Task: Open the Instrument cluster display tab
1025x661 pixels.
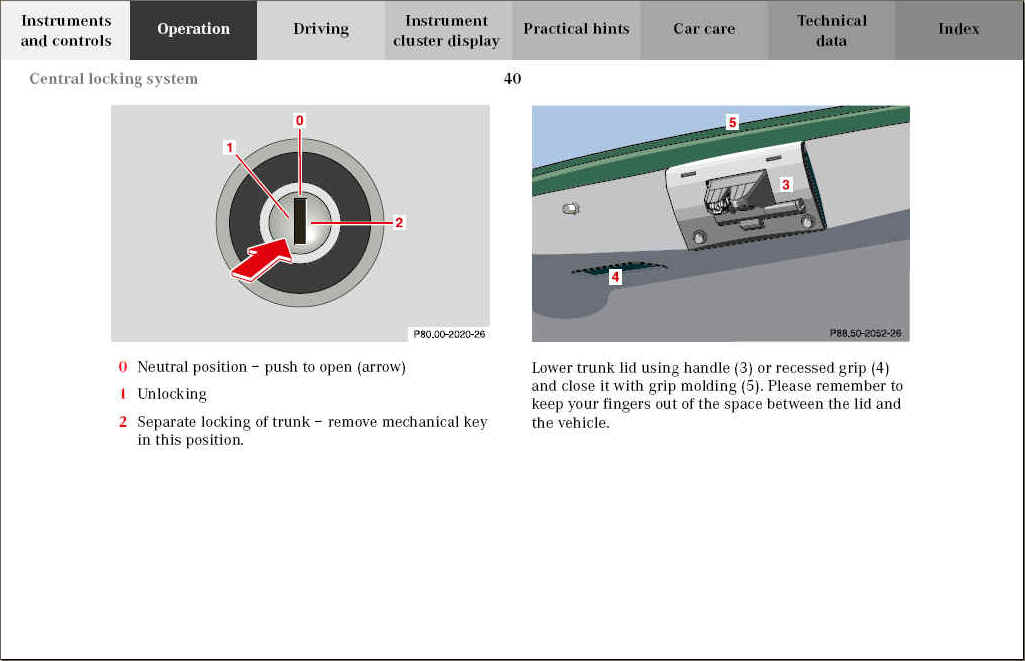Action: pos(447,30)
